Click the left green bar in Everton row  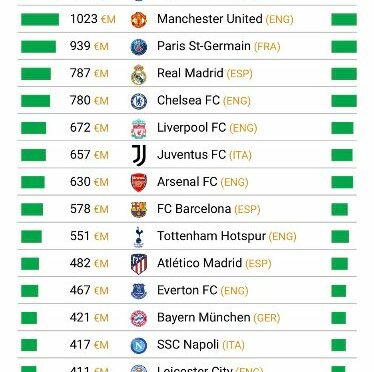30,291
